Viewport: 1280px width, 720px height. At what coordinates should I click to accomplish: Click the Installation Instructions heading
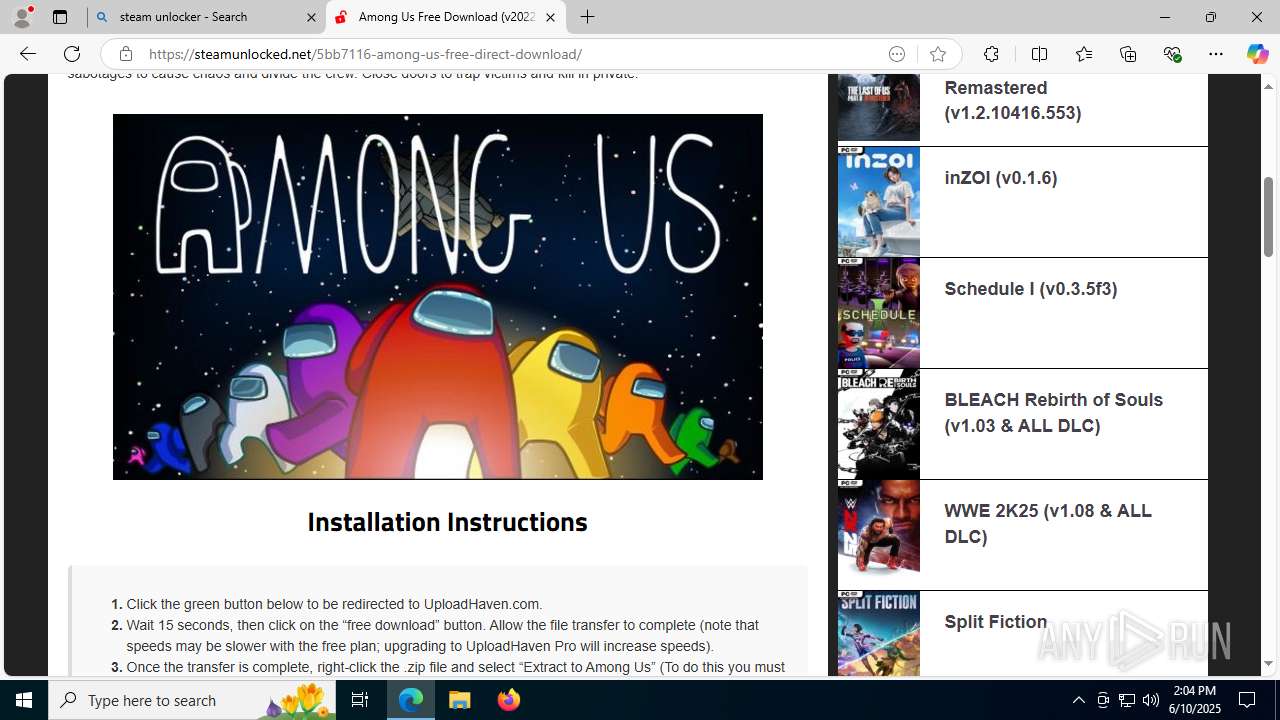click(447, 522)
